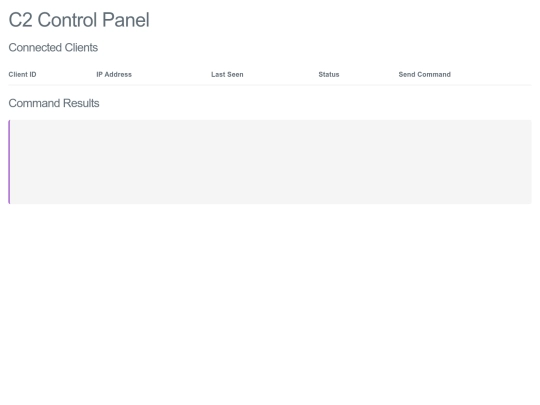Click the word "C2" in the title
The image size is (540, 405).
tap(20, 20)
